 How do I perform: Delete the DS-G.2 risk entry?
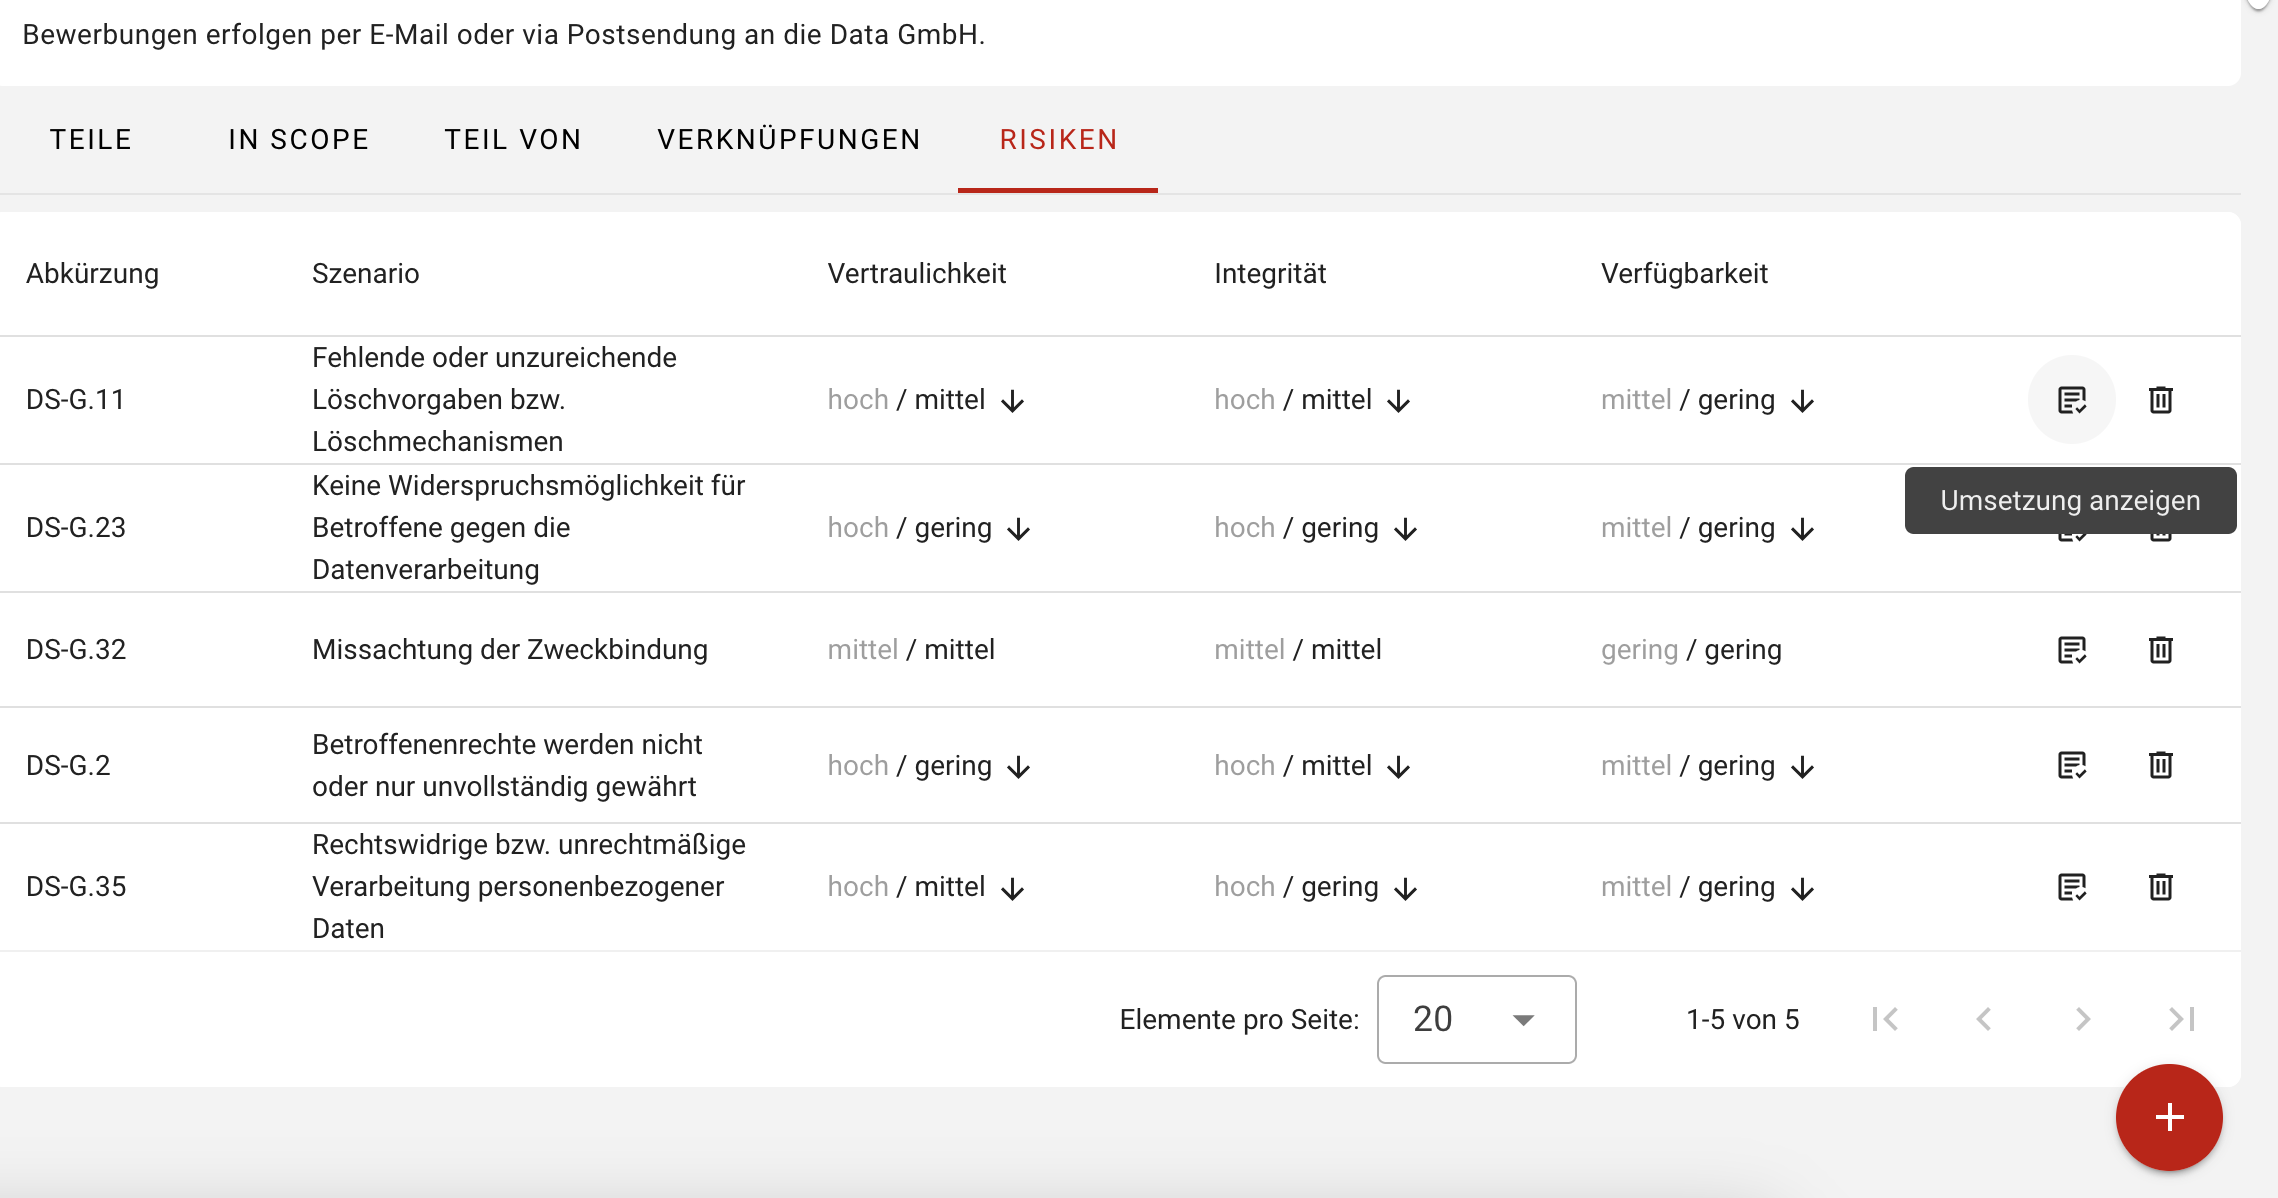[2161, 765]
